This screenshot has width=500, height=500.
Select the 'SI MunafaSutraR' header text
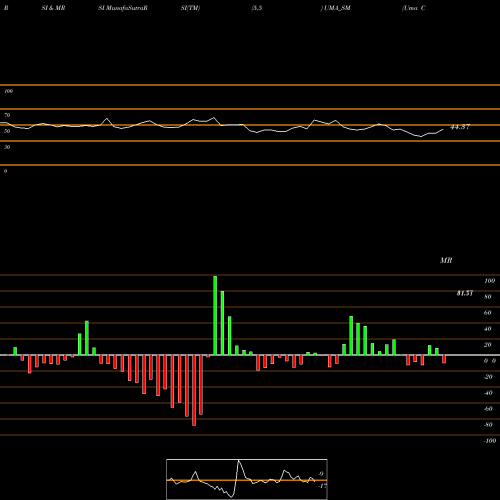[123, 8]
